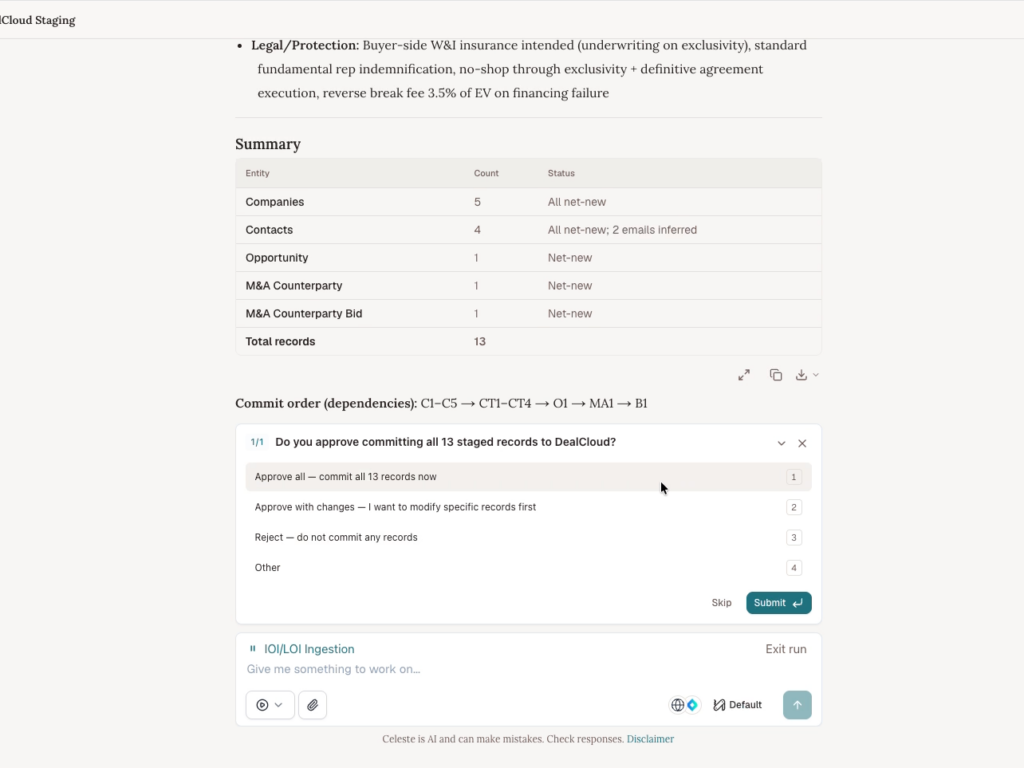Pause the IOI/LOI Ingestion run
The height and width of the screenshot is (768, 1024).
coord(253,648)
